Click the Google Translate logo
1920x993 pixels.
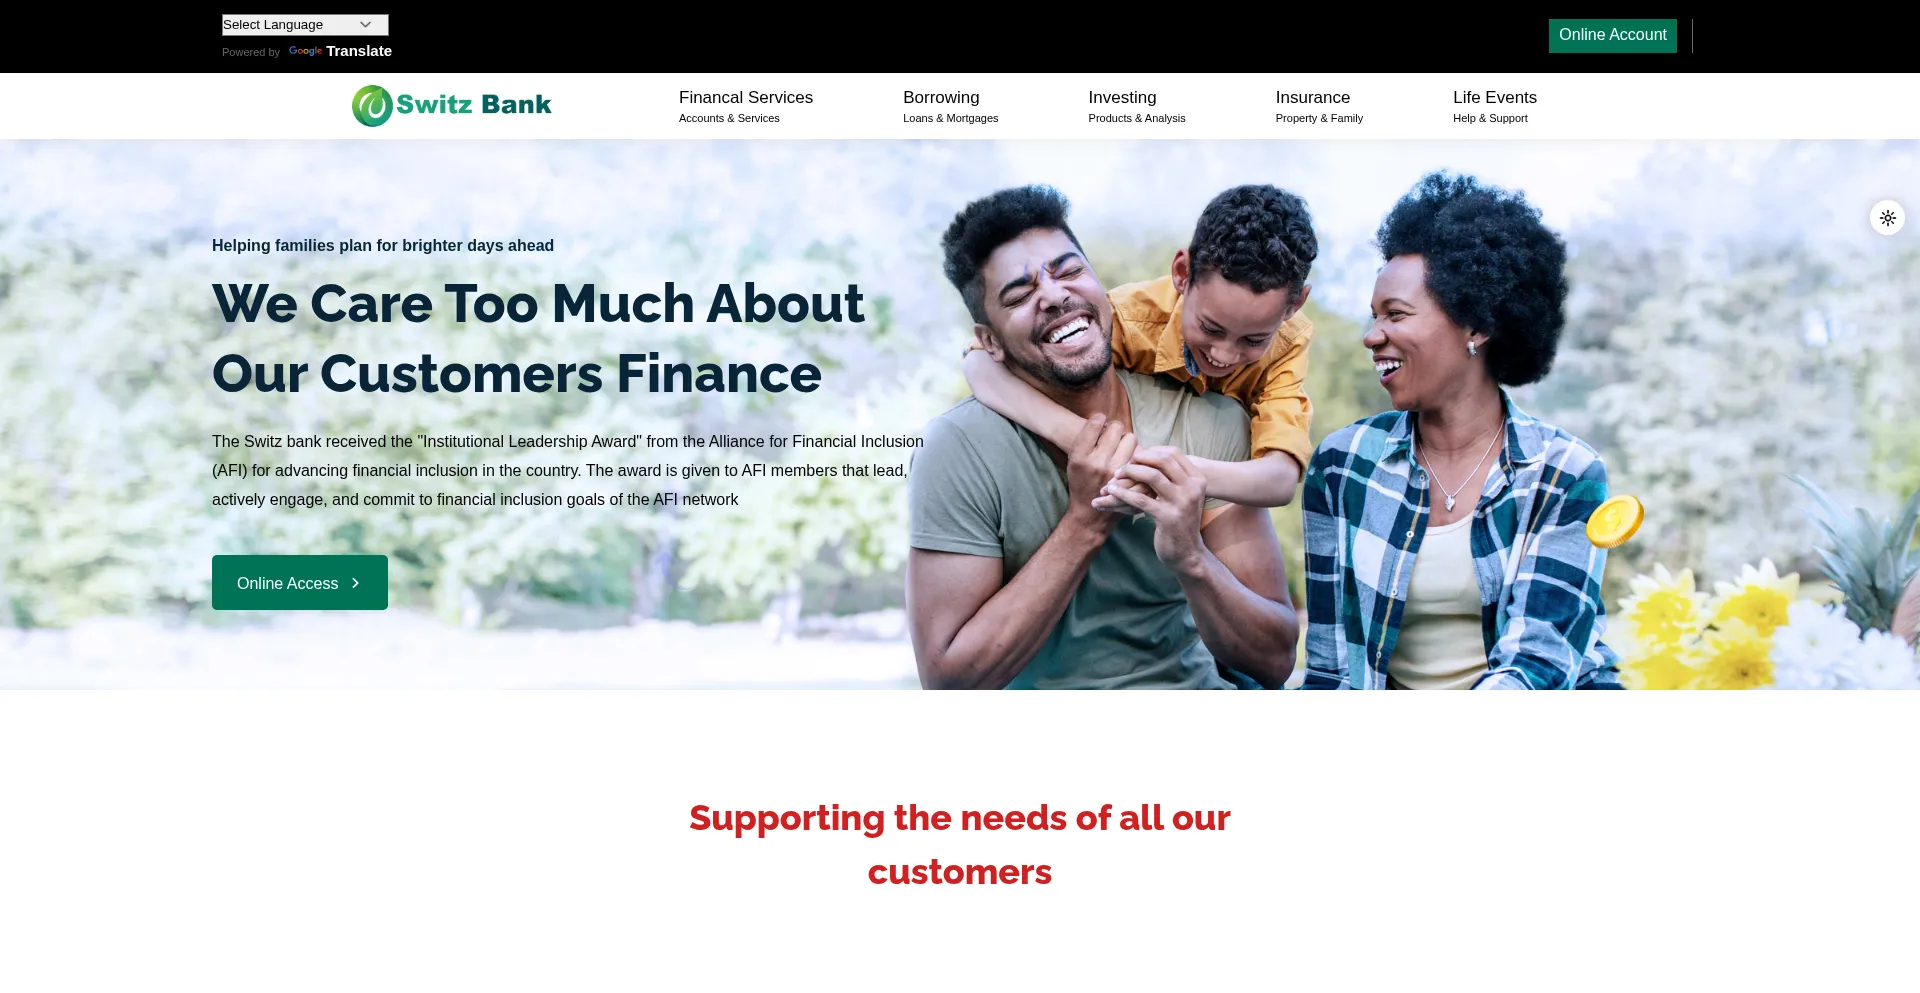pyautogui.click(x=305, y=51)
